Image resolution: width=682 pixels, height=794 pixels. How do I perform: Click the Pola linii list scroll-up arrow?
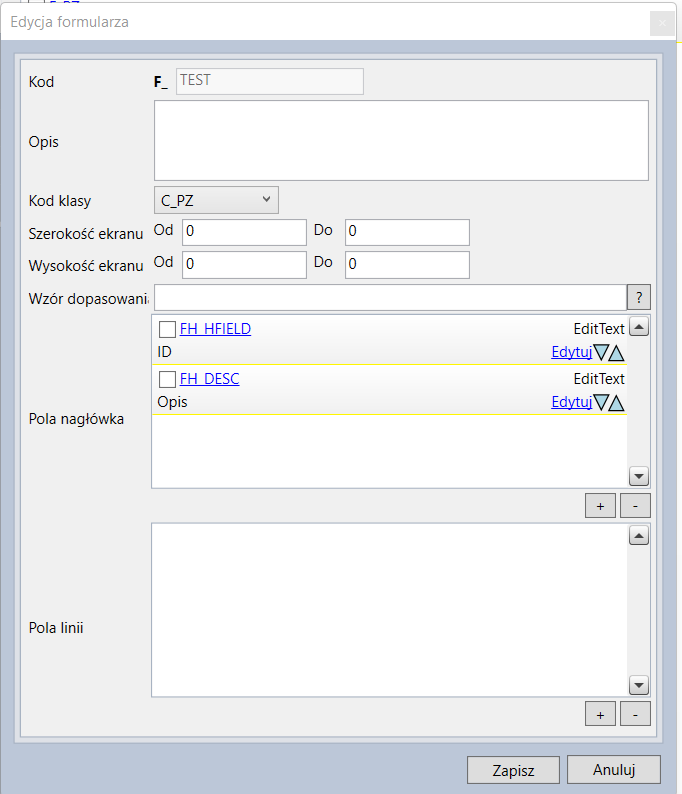(639, 535)
